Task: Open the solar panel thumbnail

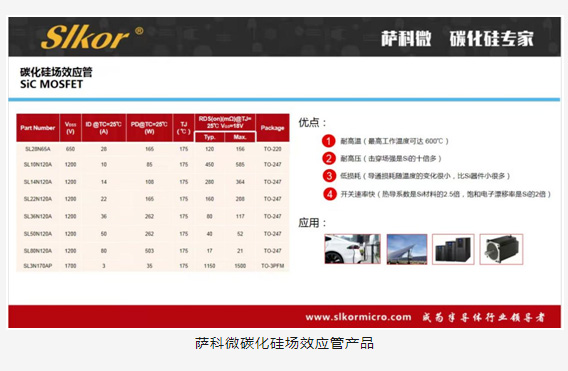Action: [407, 249]
